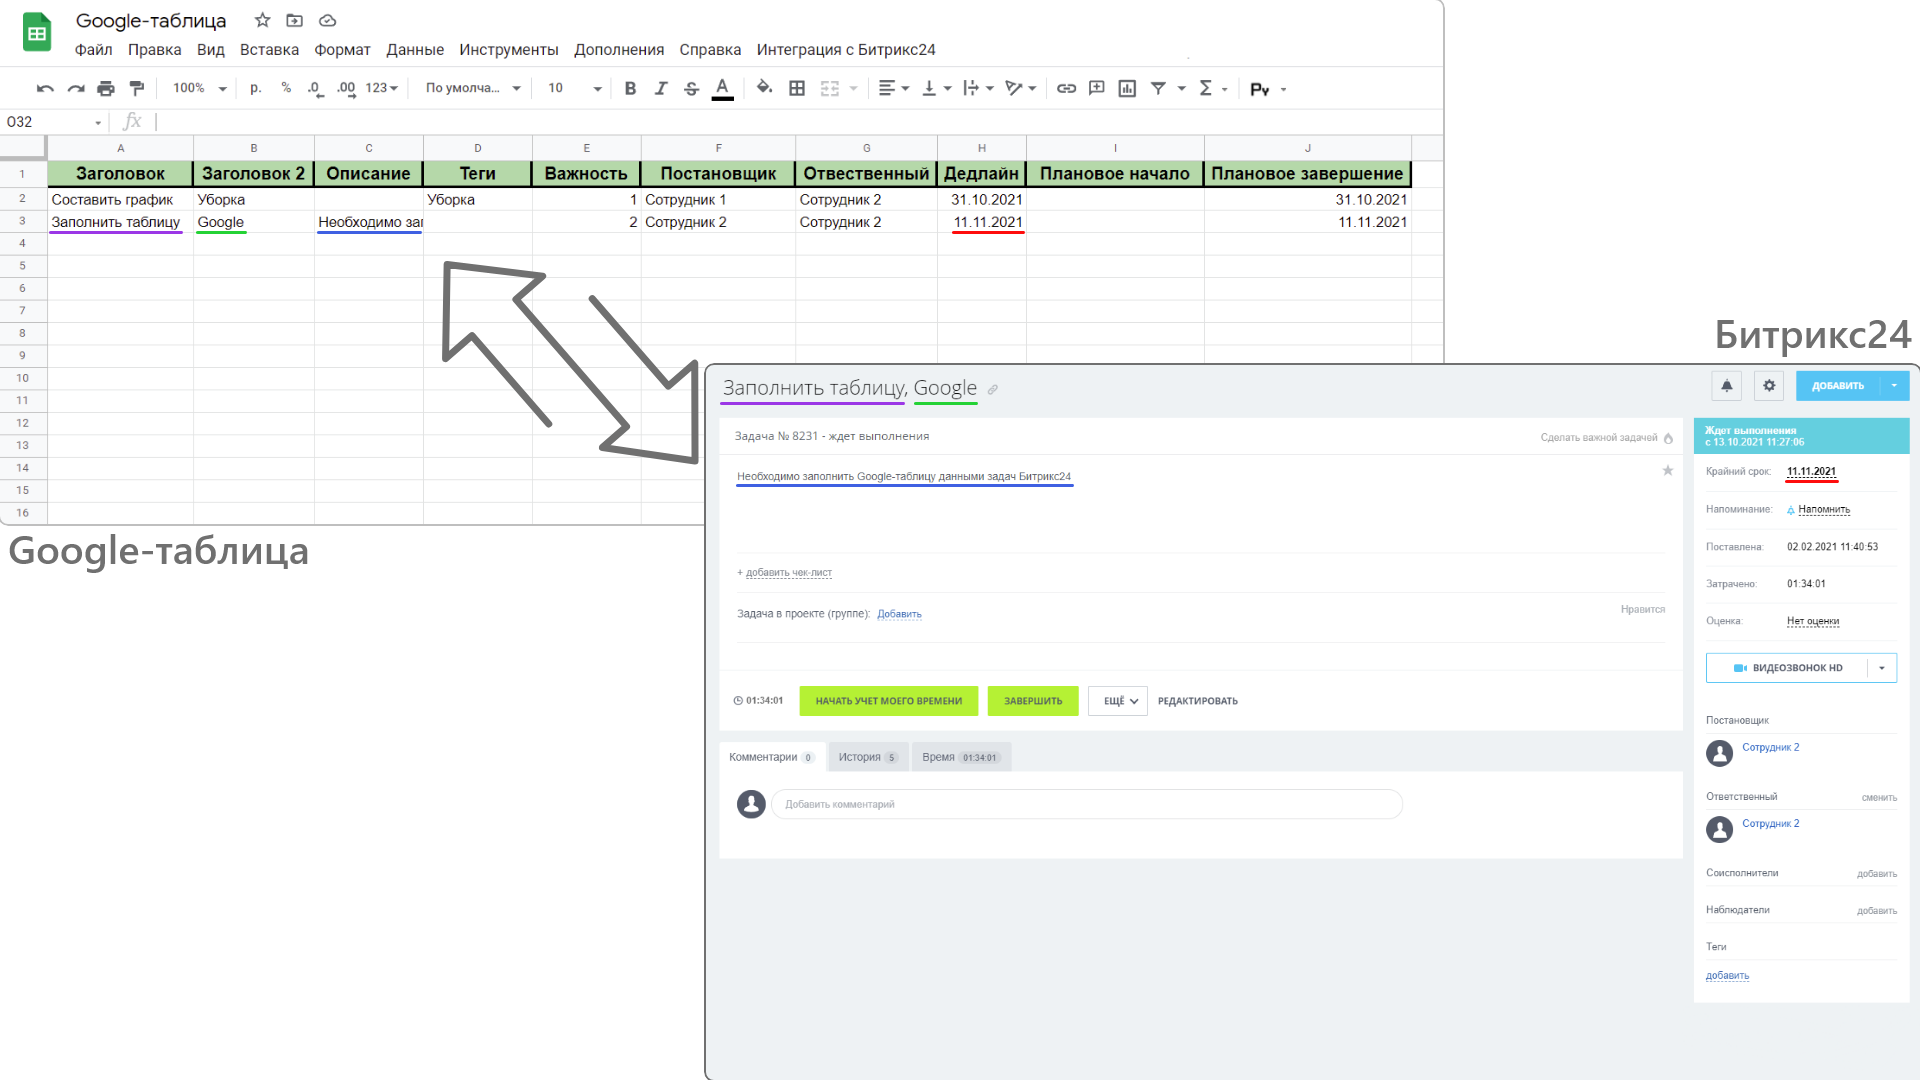
Task: Open the font size dropdown
Action: 597,89
